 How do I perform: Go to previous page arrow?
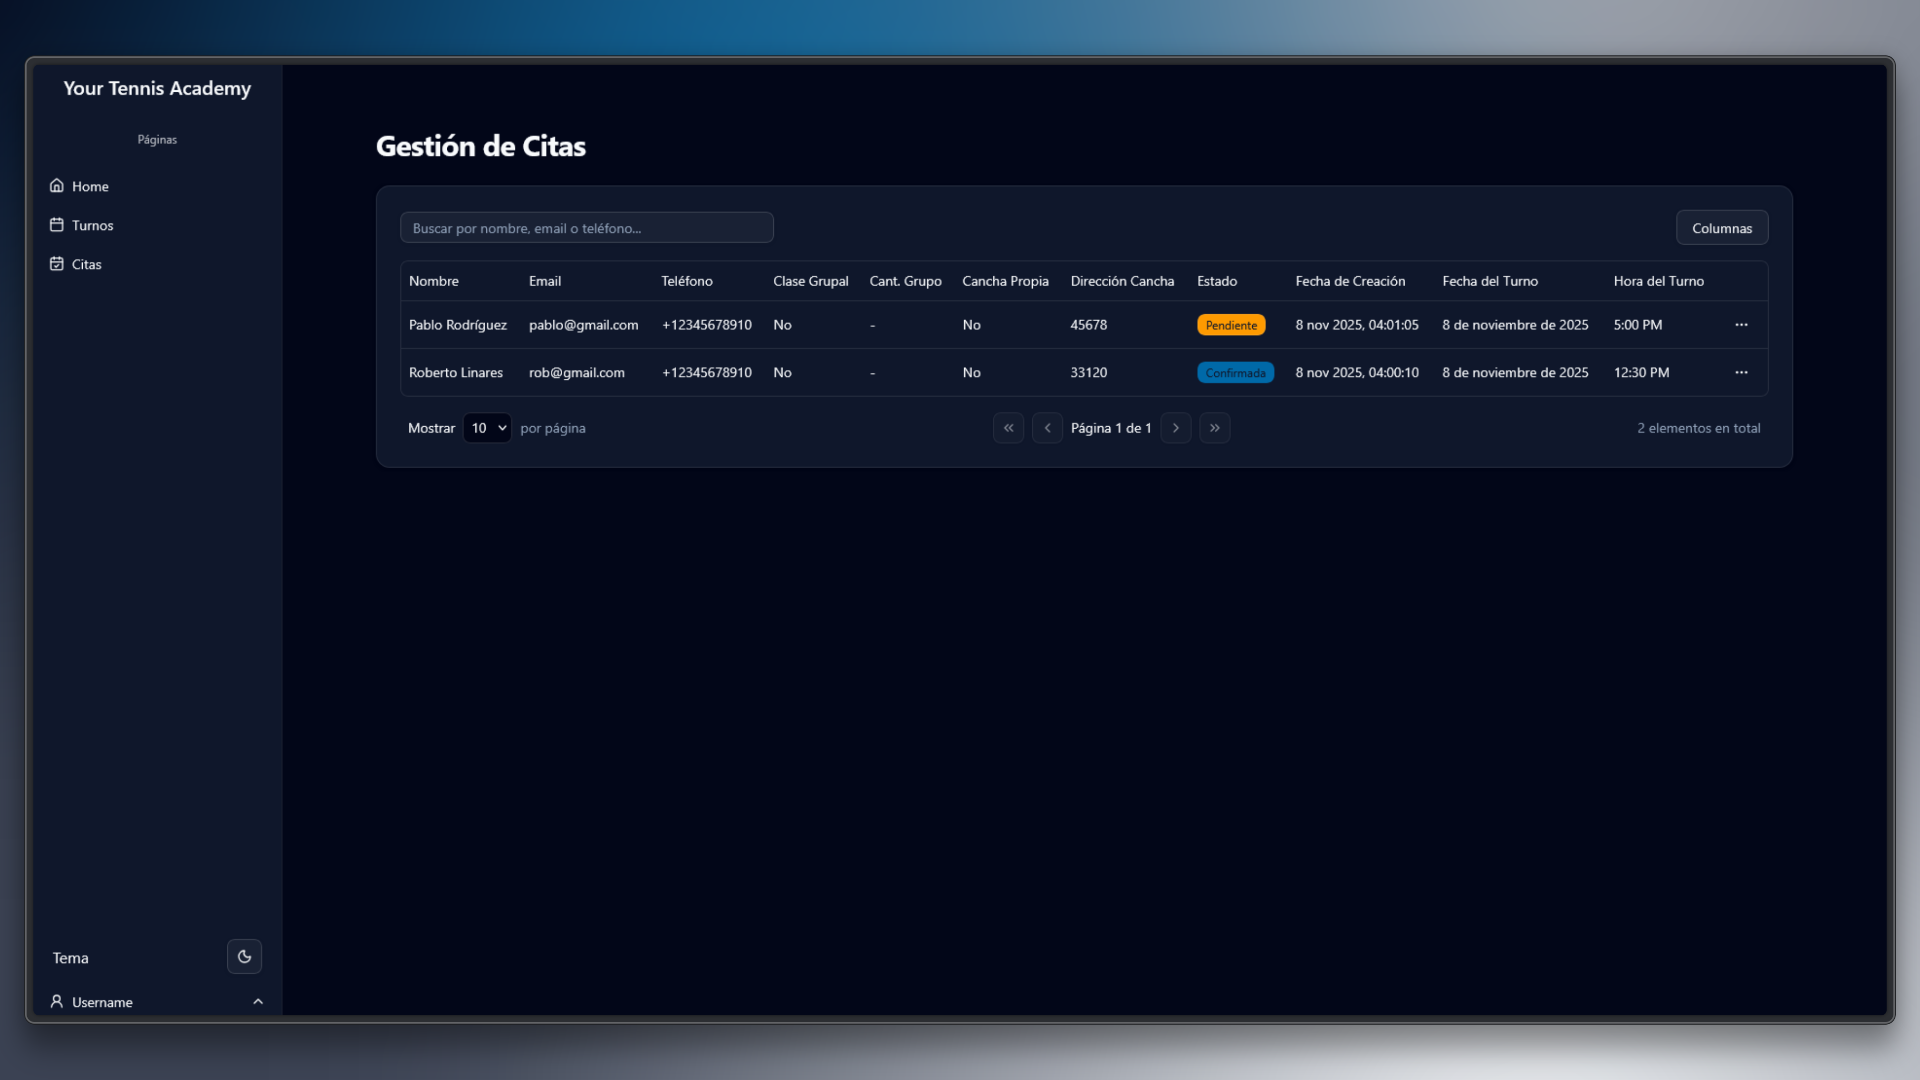(x=1047, y=428)
